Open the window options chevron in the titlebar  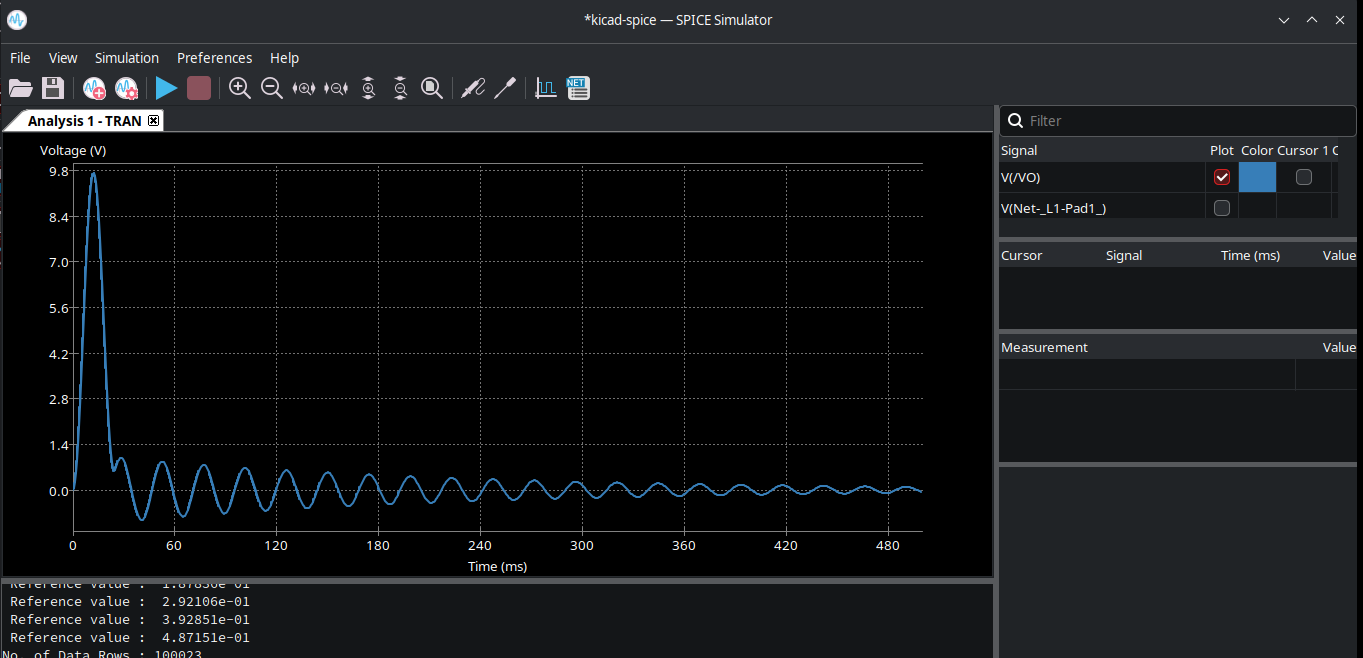pyautogui.click(x=1283, y=19)
